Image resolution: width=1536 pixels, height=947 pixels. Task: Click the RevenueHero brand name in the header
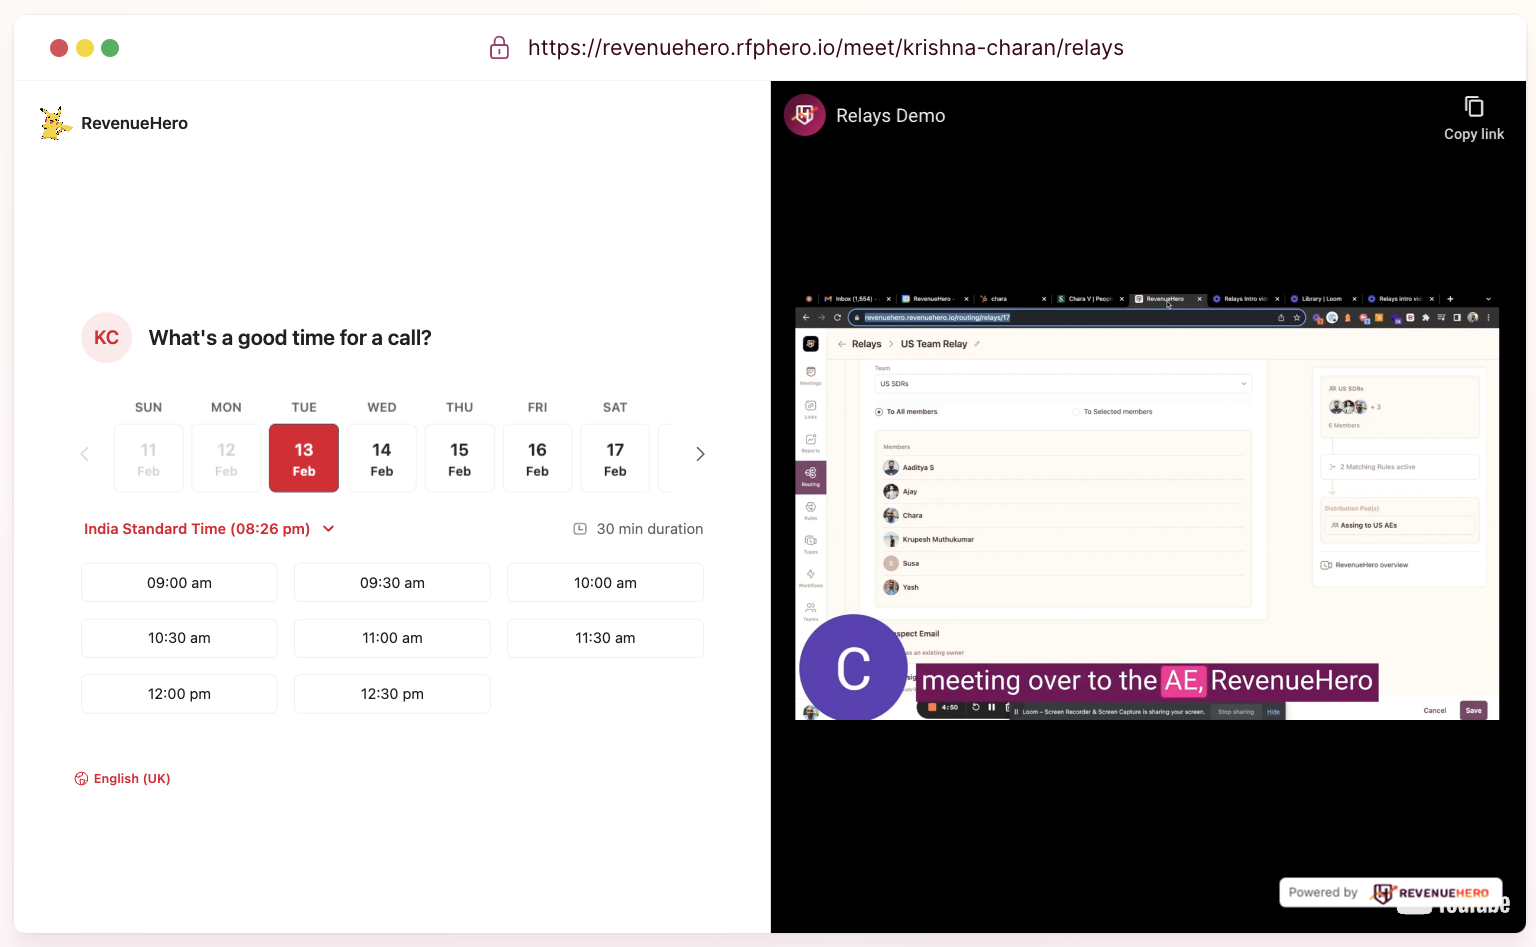click(x=134, y=123)
